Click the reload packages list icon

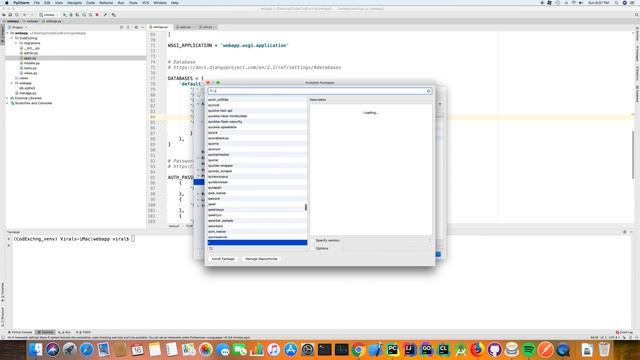click(x=211, y=249)
